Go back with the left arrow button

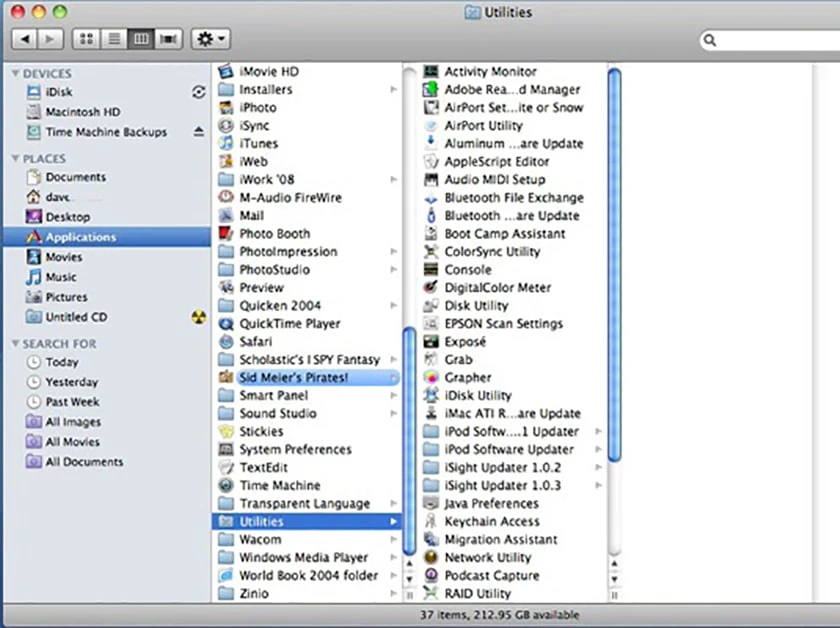point(25,39)
